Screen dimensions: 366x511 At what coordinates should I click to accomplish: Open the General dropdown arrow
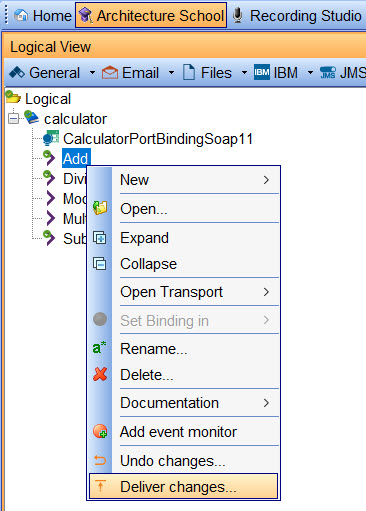(92, 72)
